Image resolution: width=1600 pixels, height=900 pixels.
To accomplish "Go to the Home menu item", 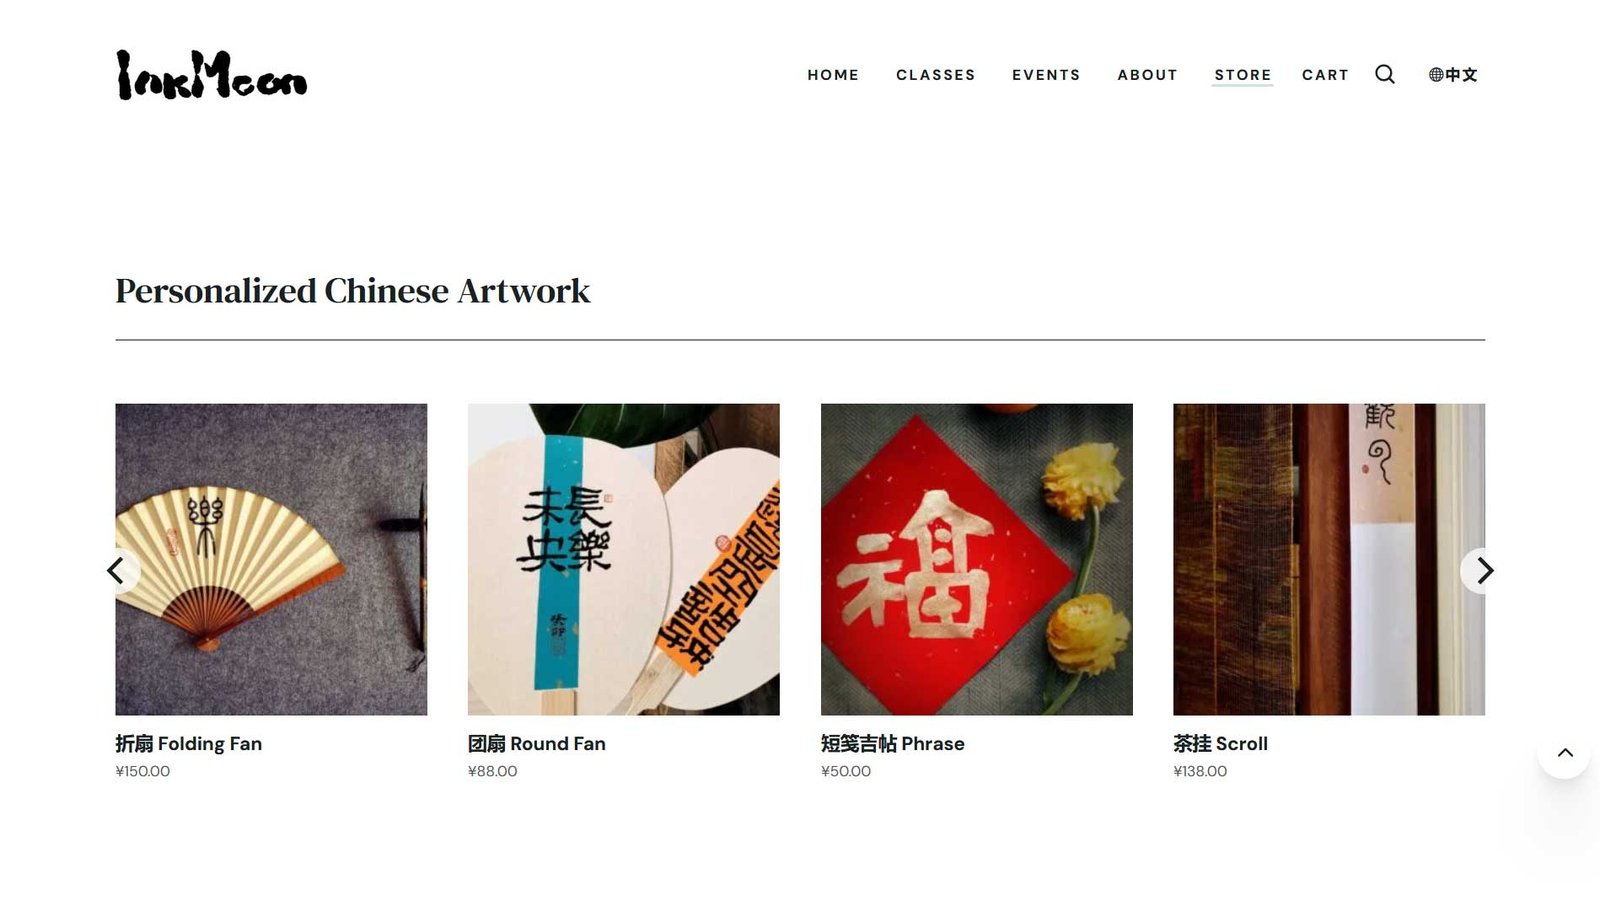I will click(x=833, y=75).
